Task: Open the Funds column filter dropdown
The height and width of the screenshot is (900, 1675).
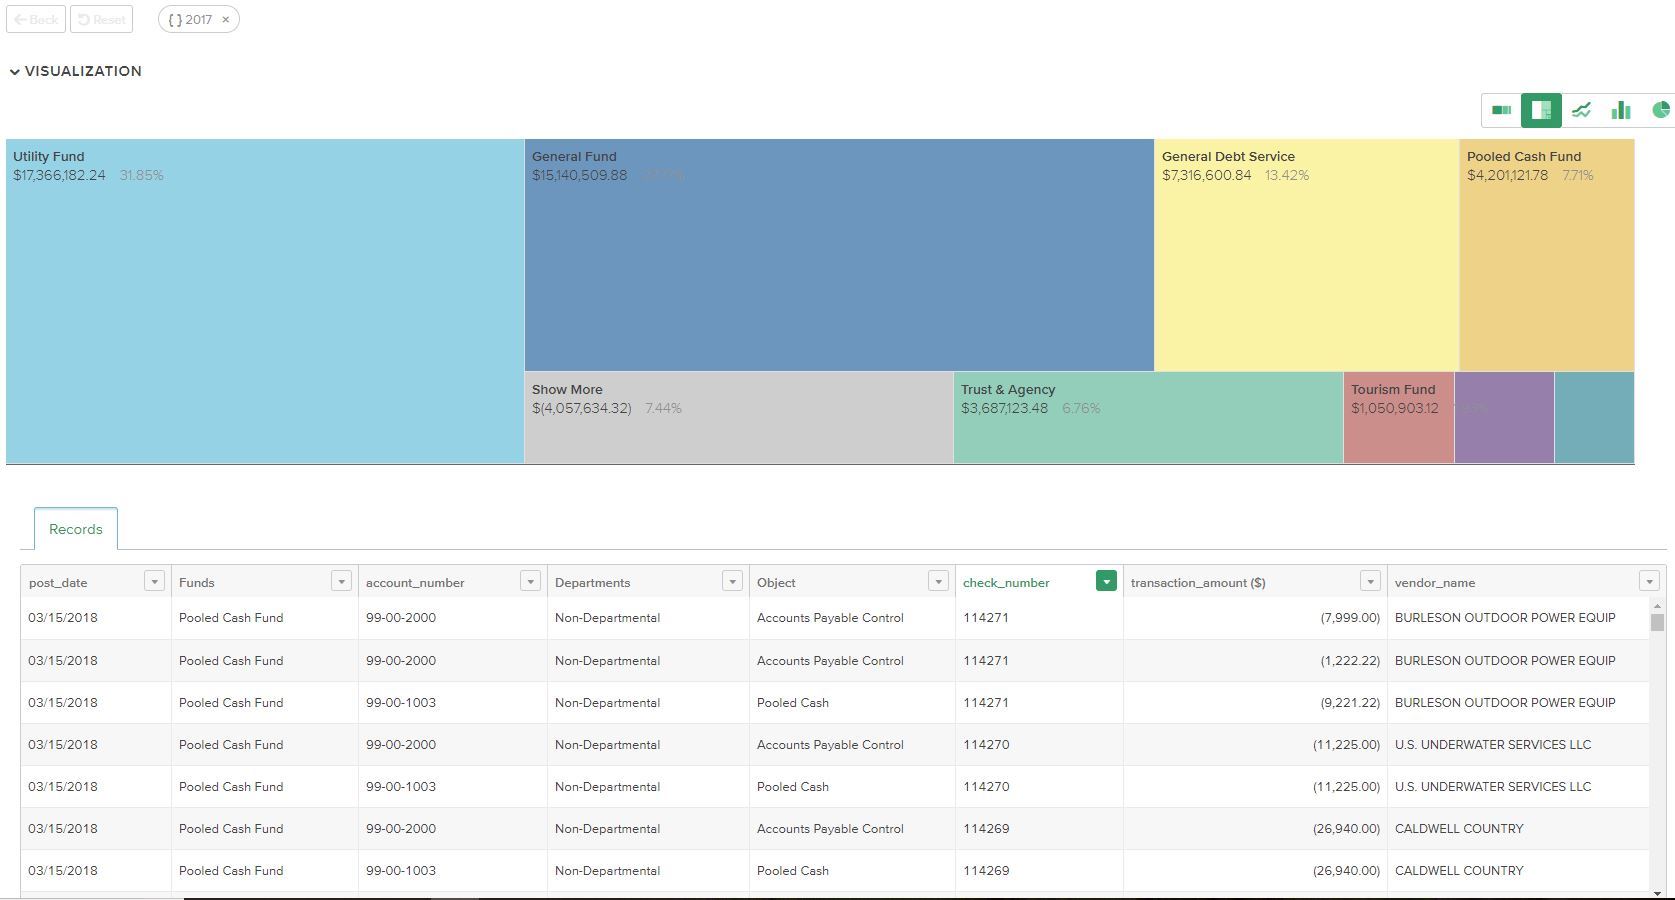Action: click(341, 581)
